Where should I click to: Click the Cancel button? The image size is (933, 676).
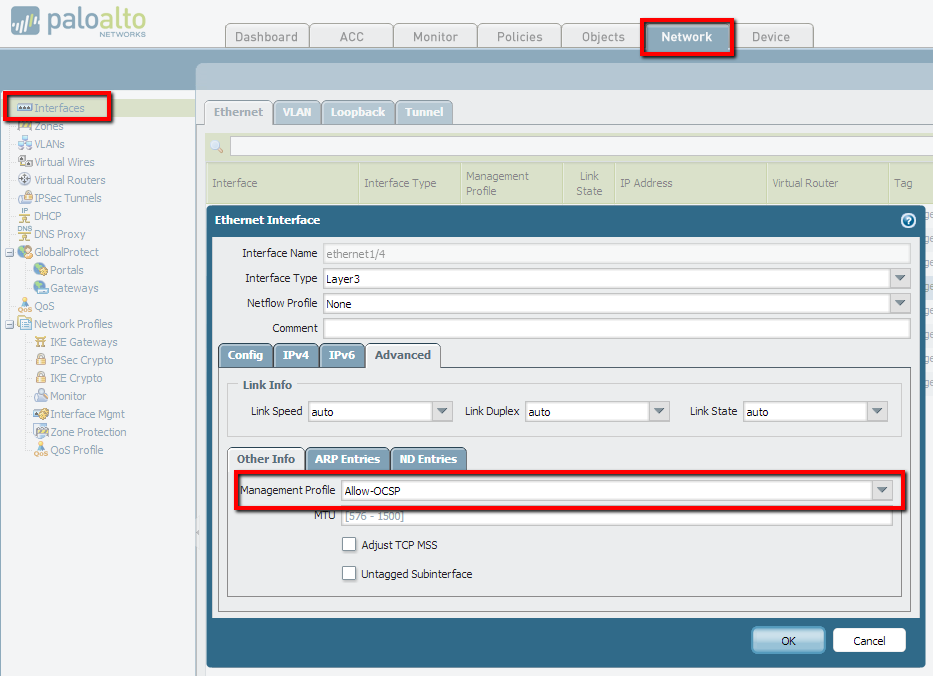pyautogui.click(x=869, y=640)
